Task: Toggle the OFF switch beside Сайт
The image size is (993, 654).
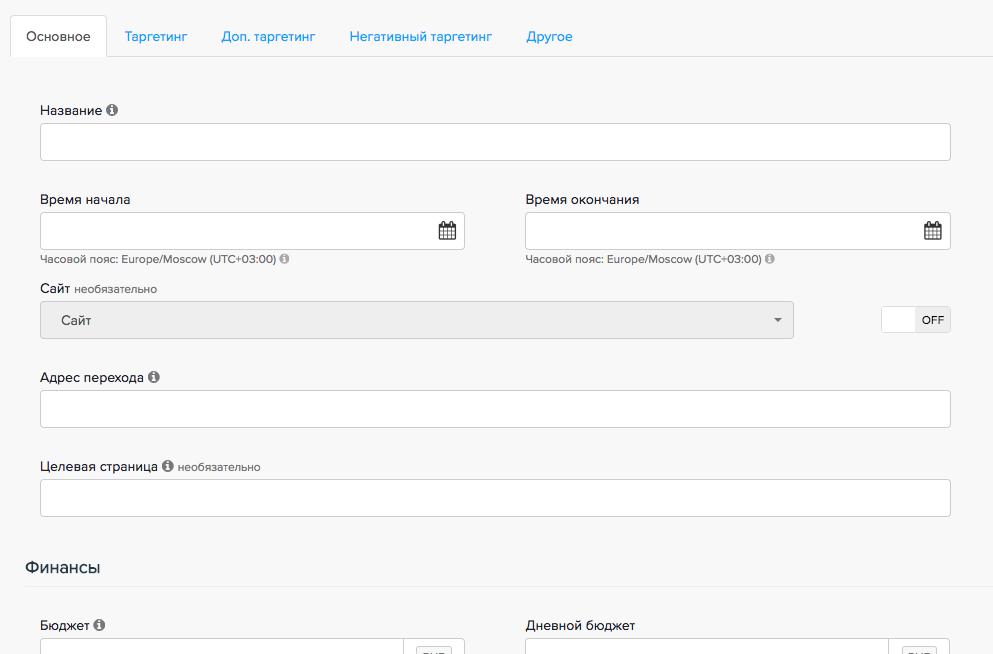Action: pyautogui.click(x=915, y=320)
